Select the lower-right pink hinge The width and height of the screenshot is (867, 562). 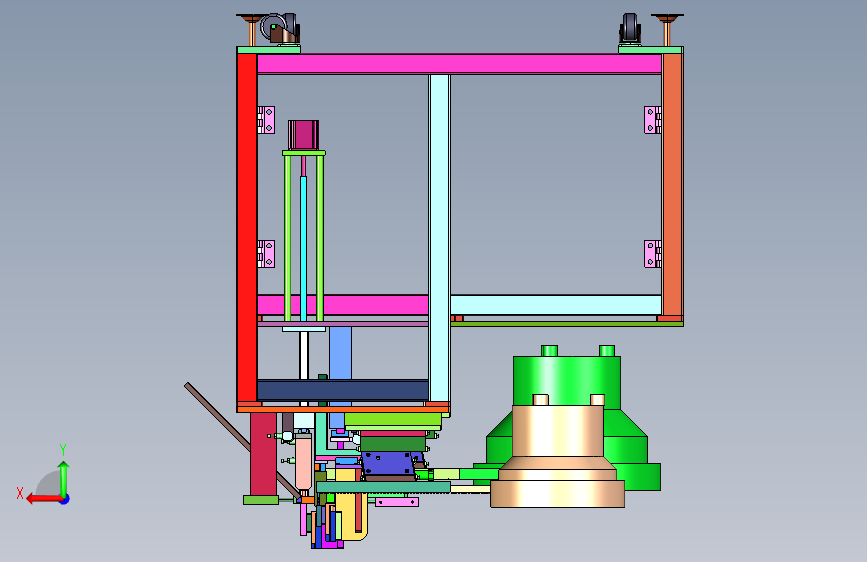[x=653, y=254]
